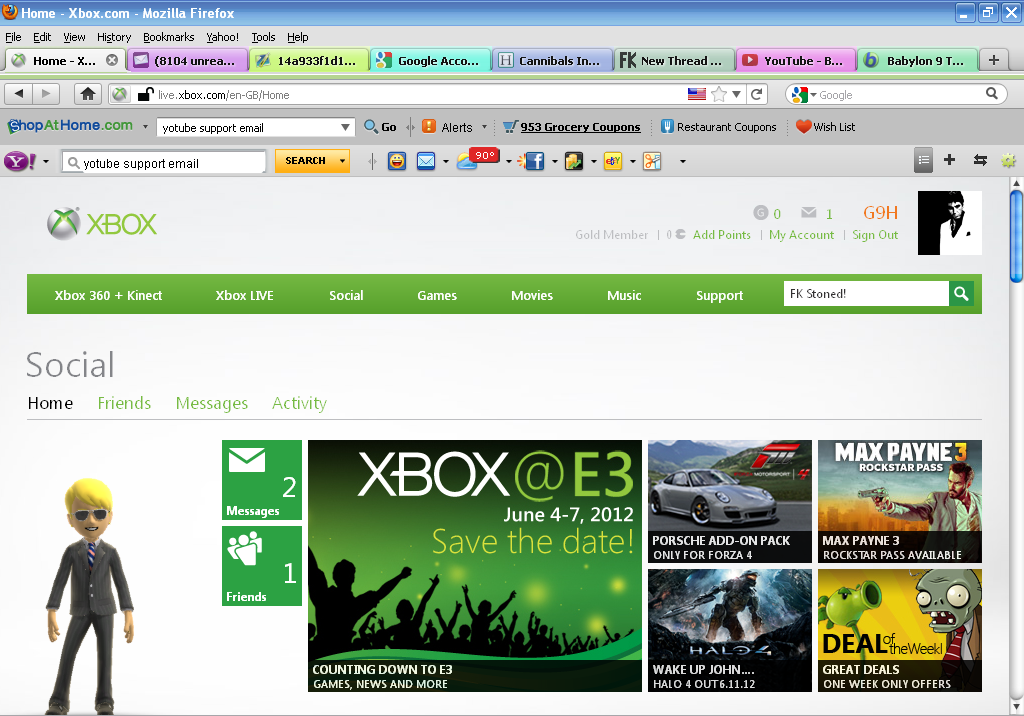This screenshot has height=716, width=1024.
Task: Reload the page with the refresh icon
Action: point(757,94)
